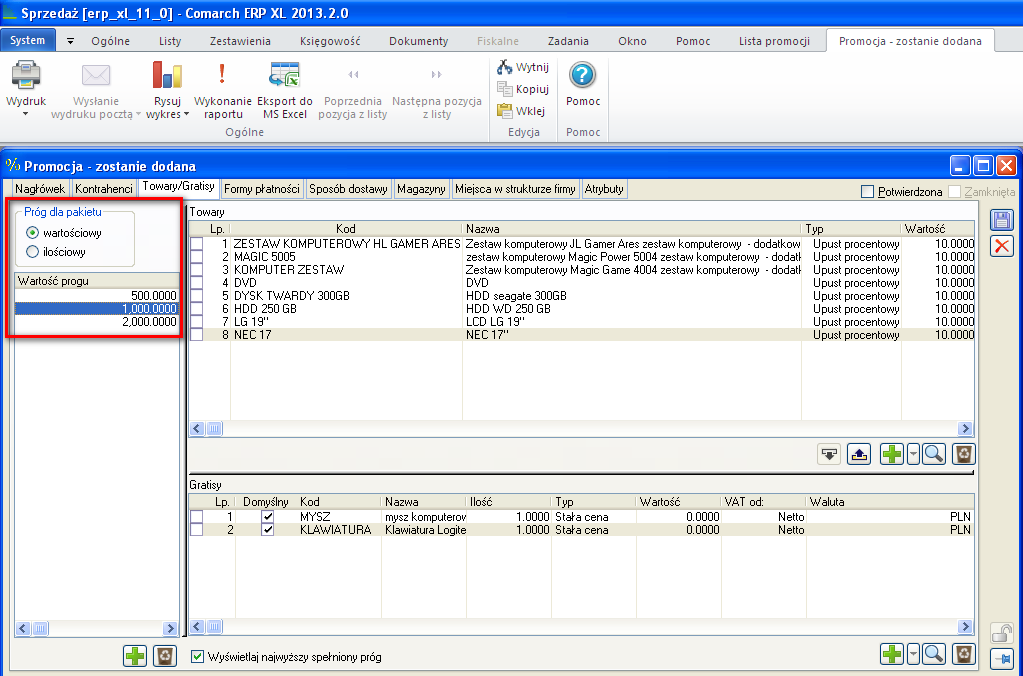Add new threshold value with green plus

point(135,655)
